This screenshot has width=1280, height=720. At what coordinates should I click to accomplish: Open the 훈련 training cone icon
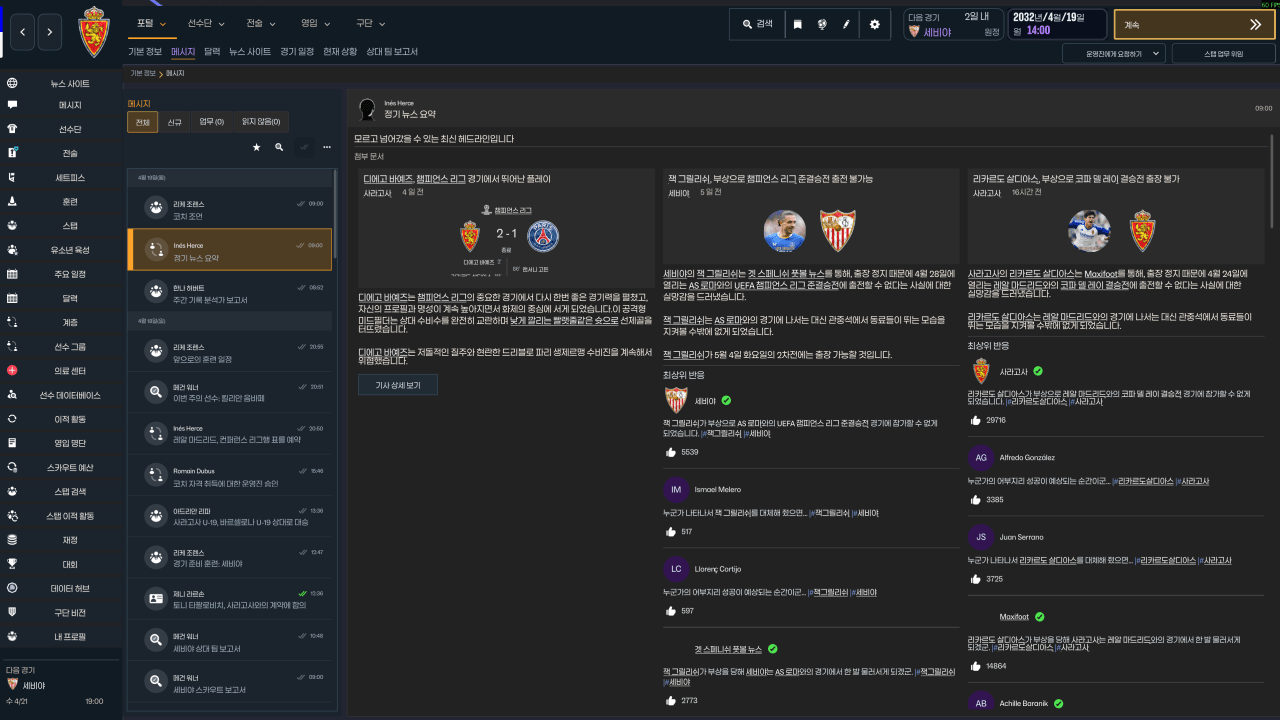(12, 201)
